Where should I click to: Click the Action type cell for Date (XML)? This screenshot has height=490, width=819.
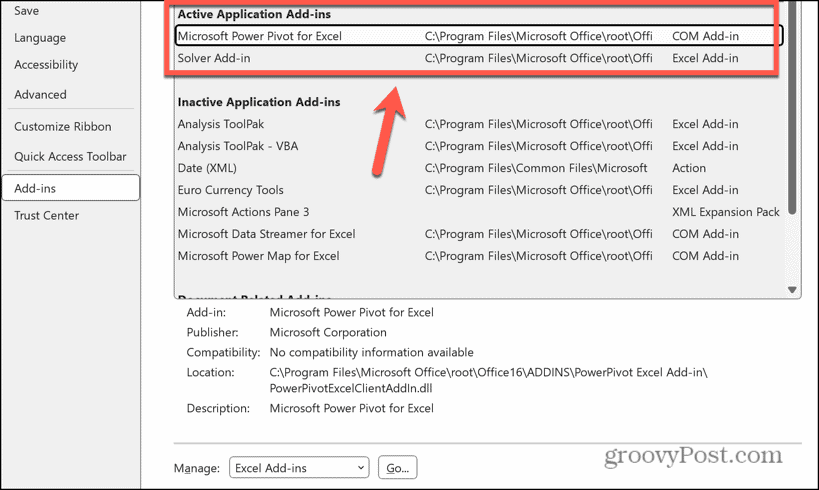[688, 168]
